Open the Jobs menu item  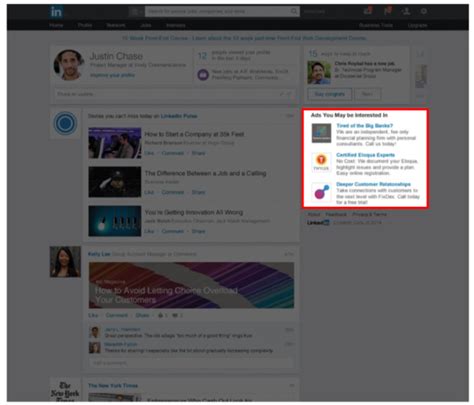146,25
